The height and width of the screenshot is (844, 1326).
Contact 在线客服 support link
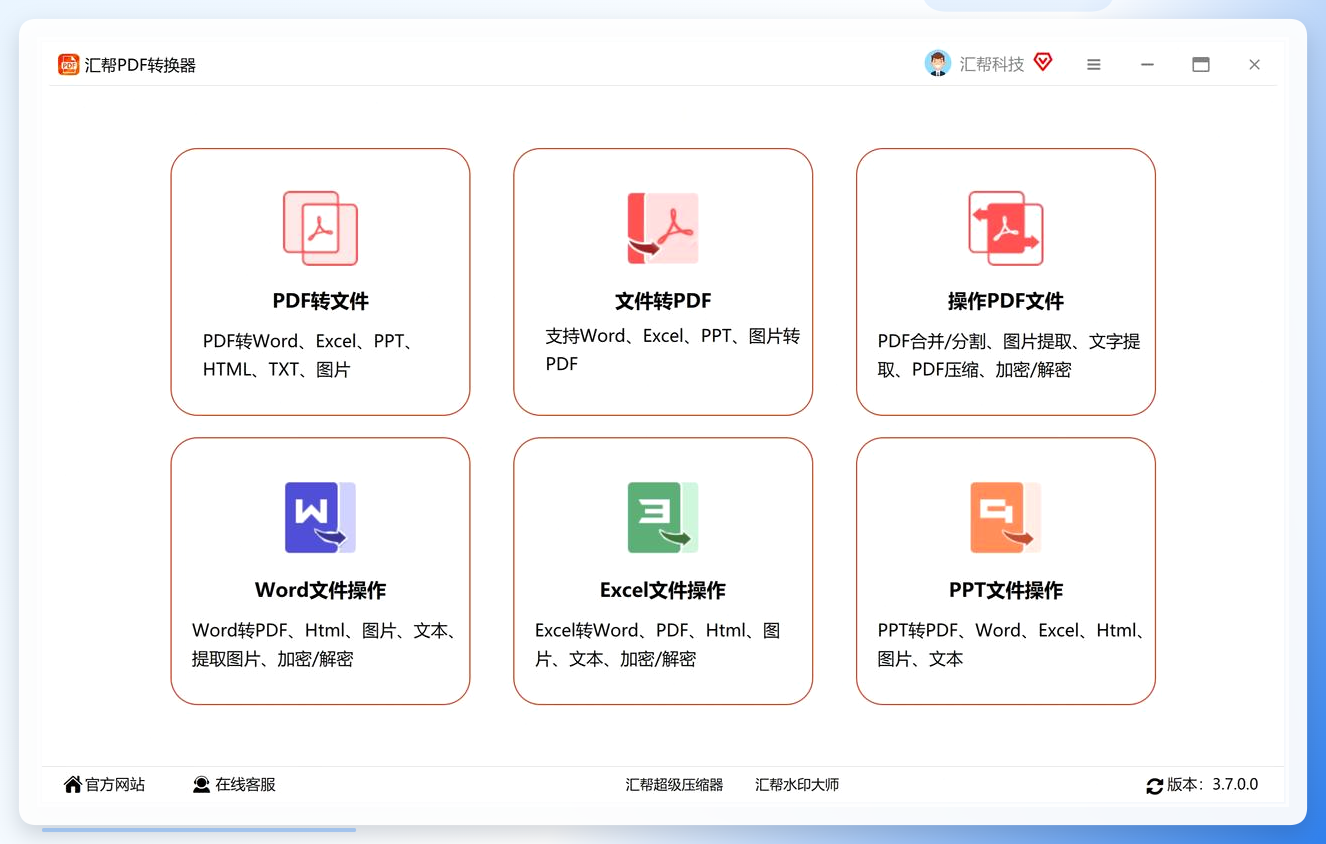click(x=245, y=785)
